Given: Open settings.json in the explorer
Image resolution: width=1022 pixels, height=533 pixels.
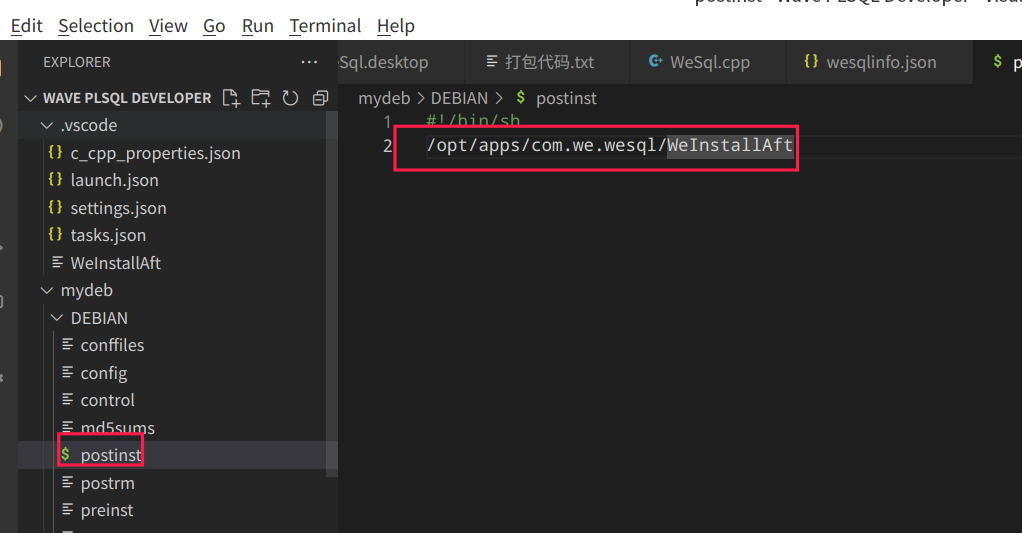Looking at the screenshot, I should coord(118,209).
